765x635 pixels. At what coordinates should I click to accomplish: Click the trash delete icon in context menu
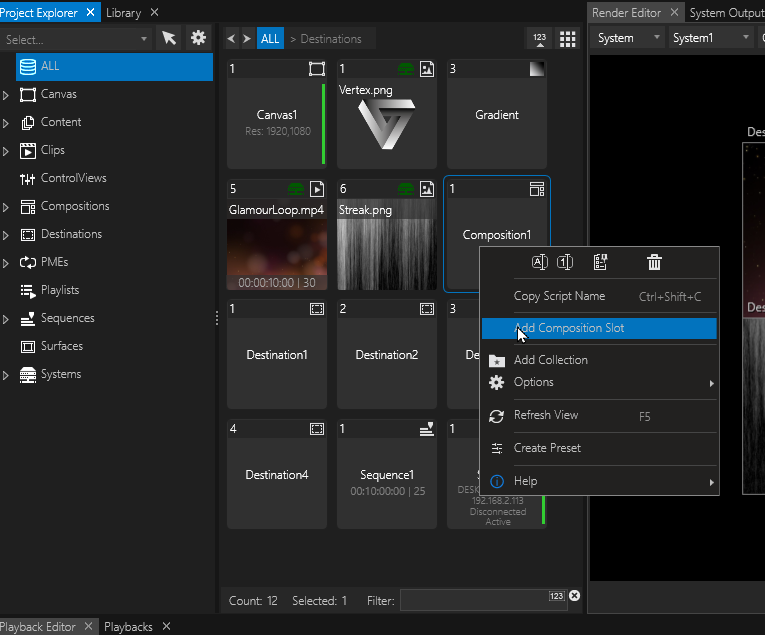654,263
